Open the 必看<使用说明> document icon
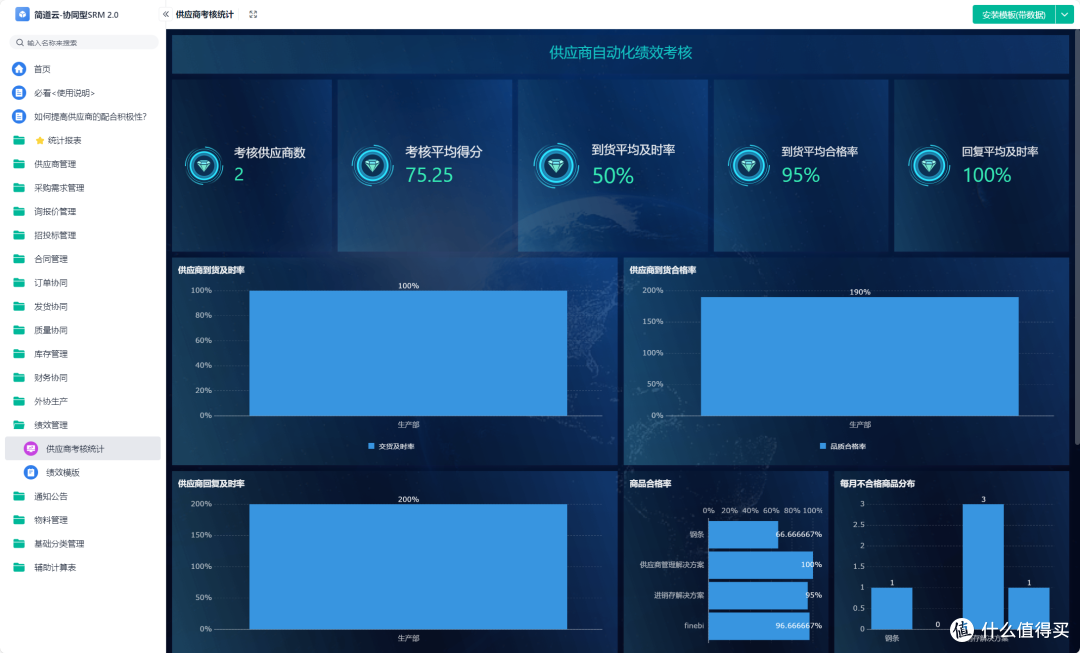This screenshot has height=653, width=1080. [19, 93]
